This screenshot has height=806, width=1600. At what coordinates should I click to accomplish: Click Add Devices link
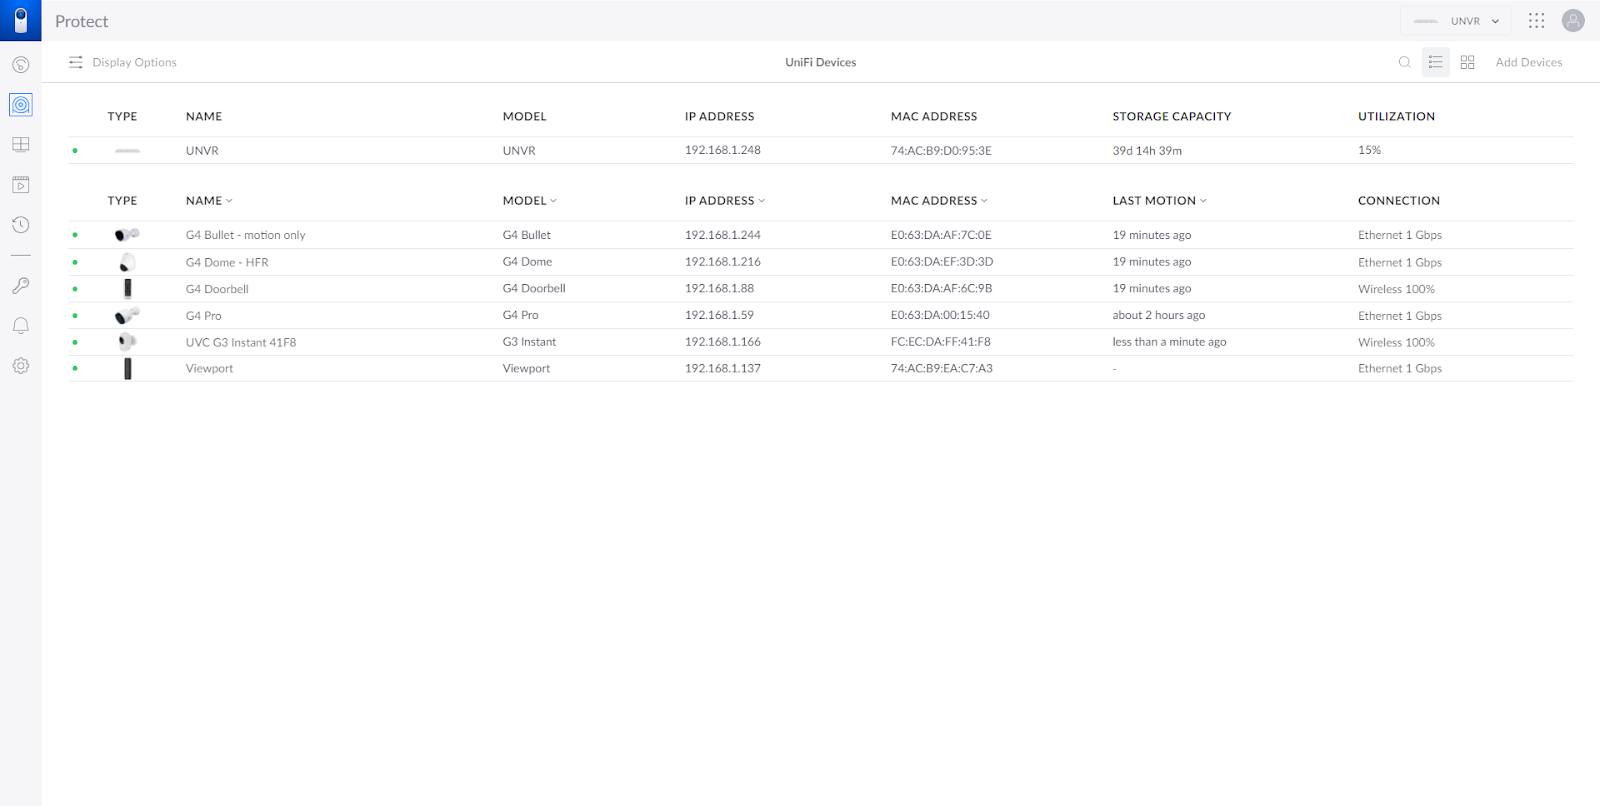[1528, 62]
